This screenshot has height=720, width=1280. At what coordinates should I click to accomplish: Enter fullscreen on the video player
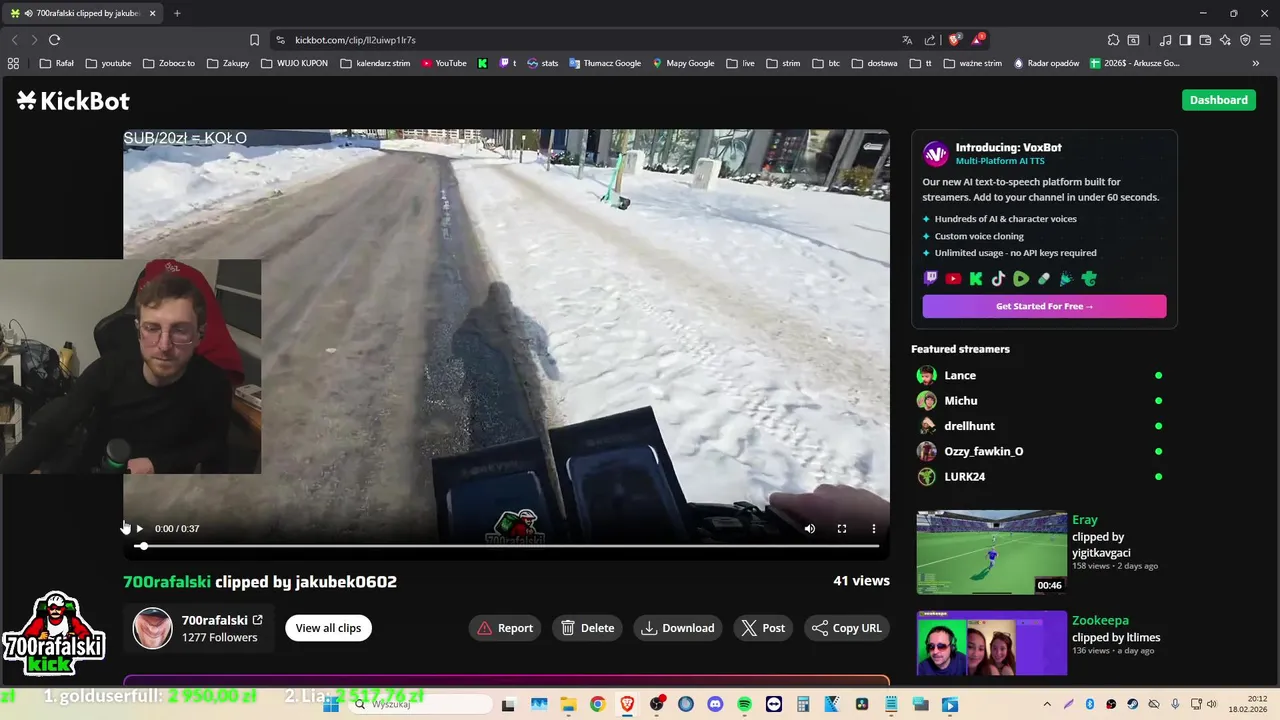click(x=842, y=529)
